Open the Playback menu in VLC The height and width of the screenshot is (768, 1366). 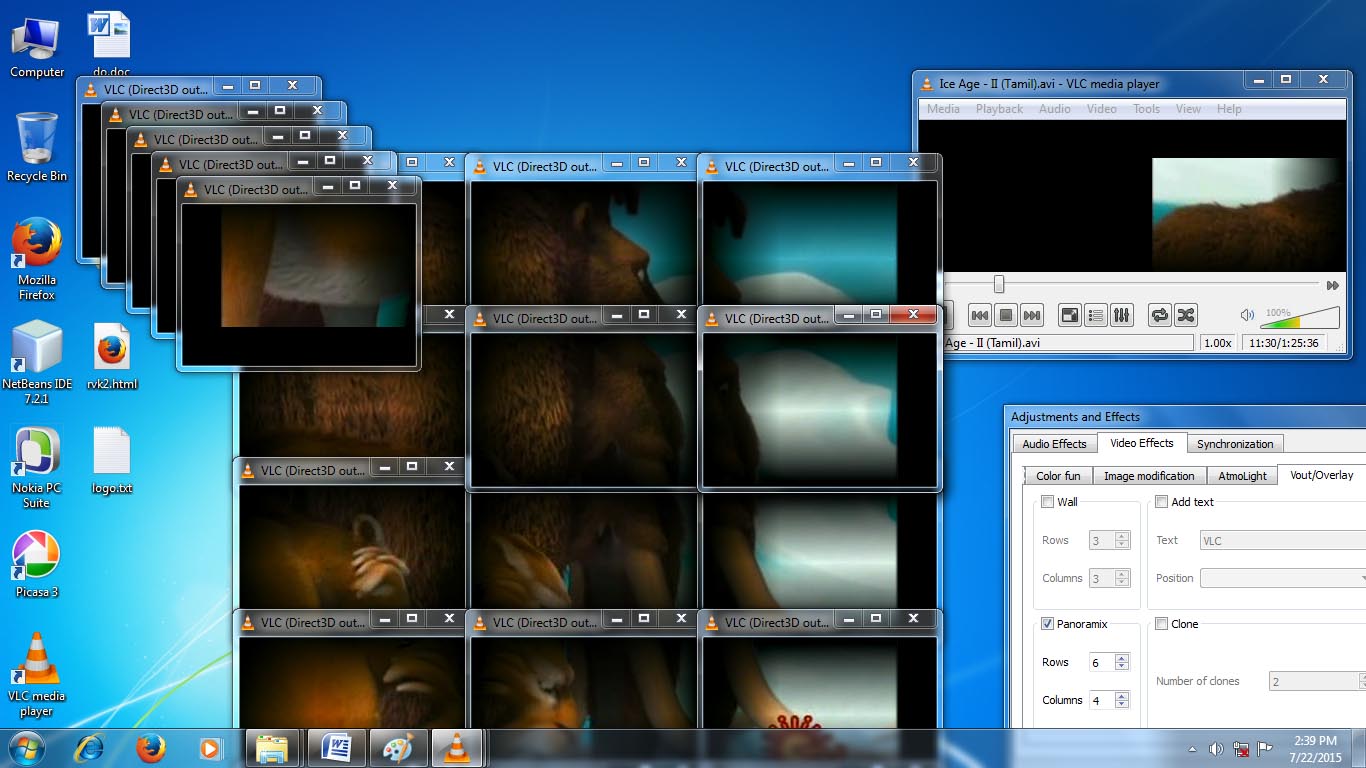998,109
